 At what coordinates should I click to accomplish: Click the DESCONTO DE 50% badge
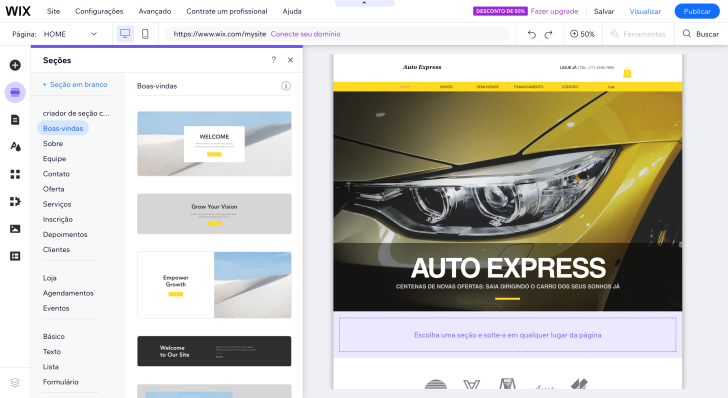500,11
